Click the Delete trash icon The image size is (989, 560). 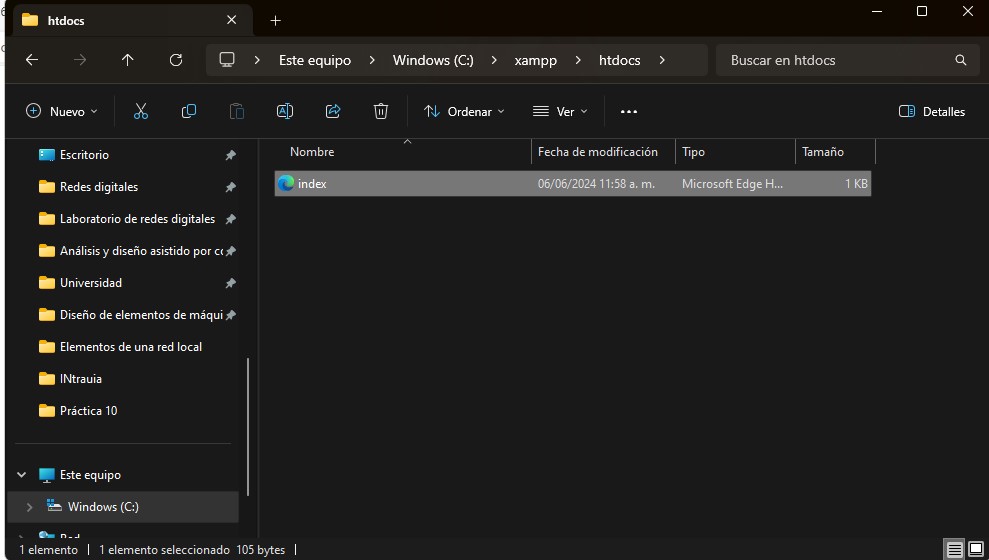tap(381, 112)
